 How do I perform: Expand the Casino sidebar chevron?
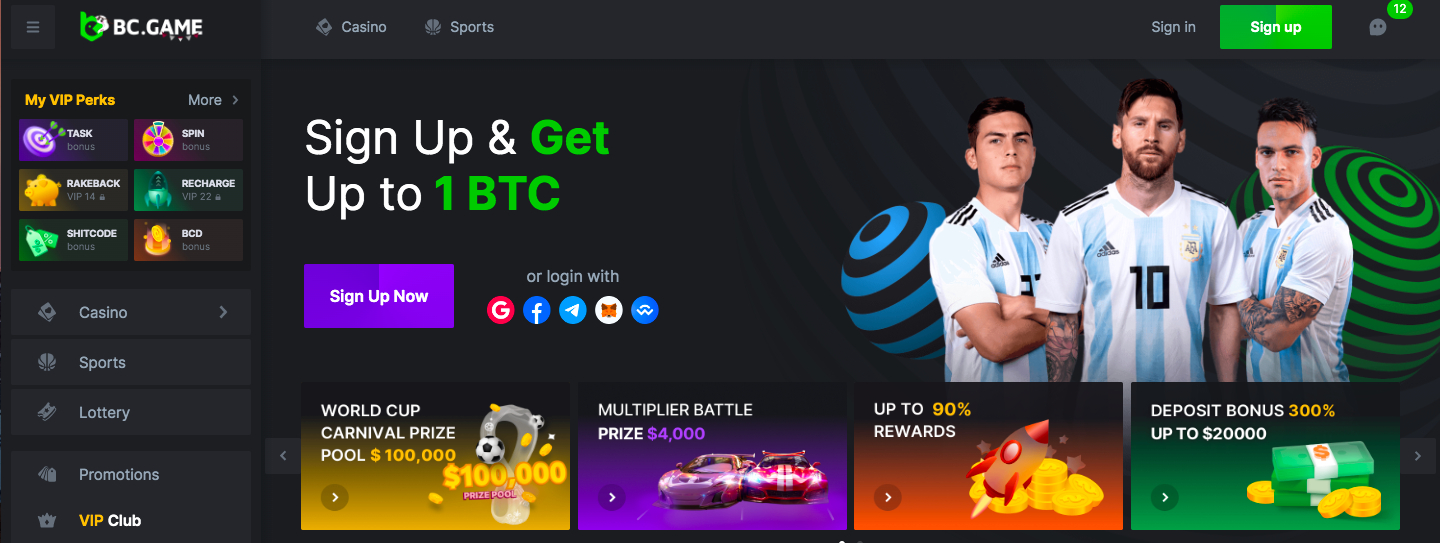point(223,312)
